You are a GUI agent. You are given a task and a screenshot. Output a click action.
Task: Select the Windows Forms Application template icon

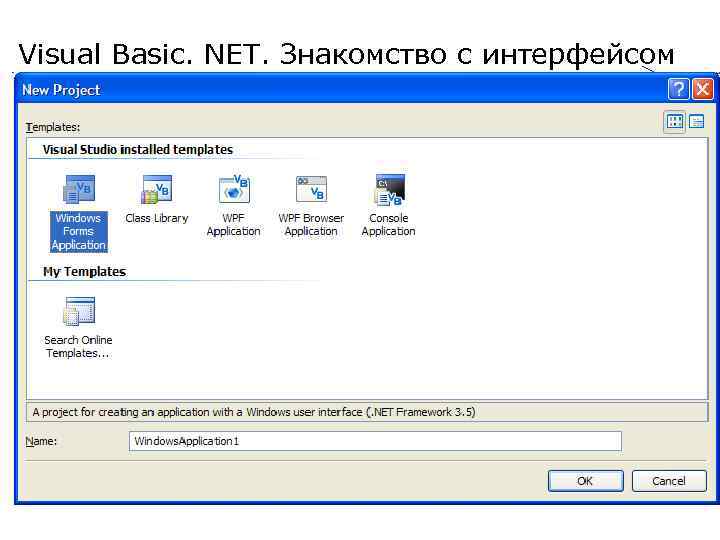coord(79,189)
